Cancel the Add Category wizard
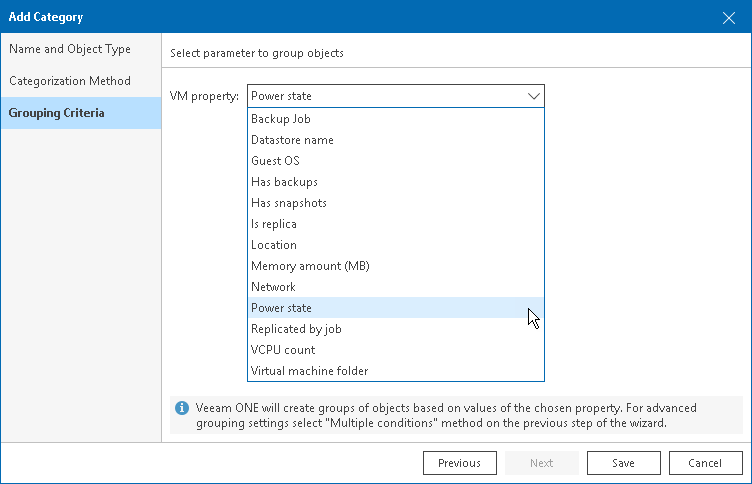Screen dimensions: 752x484 pyautogui.click(x=706, y=463)
